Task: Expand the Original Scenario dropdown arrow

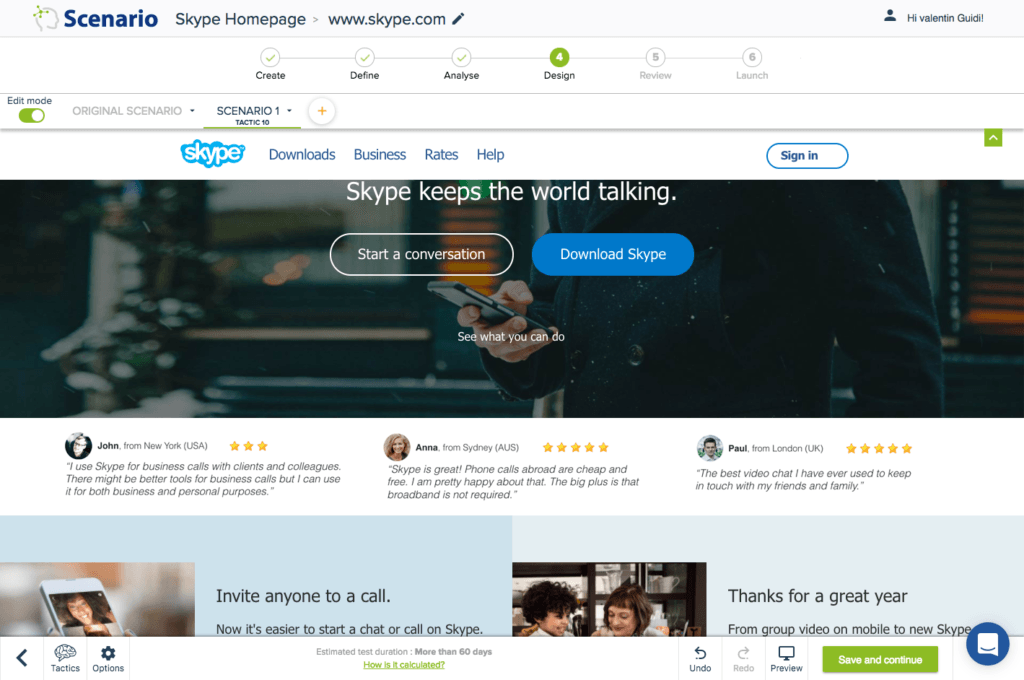Action: point(192,111)
